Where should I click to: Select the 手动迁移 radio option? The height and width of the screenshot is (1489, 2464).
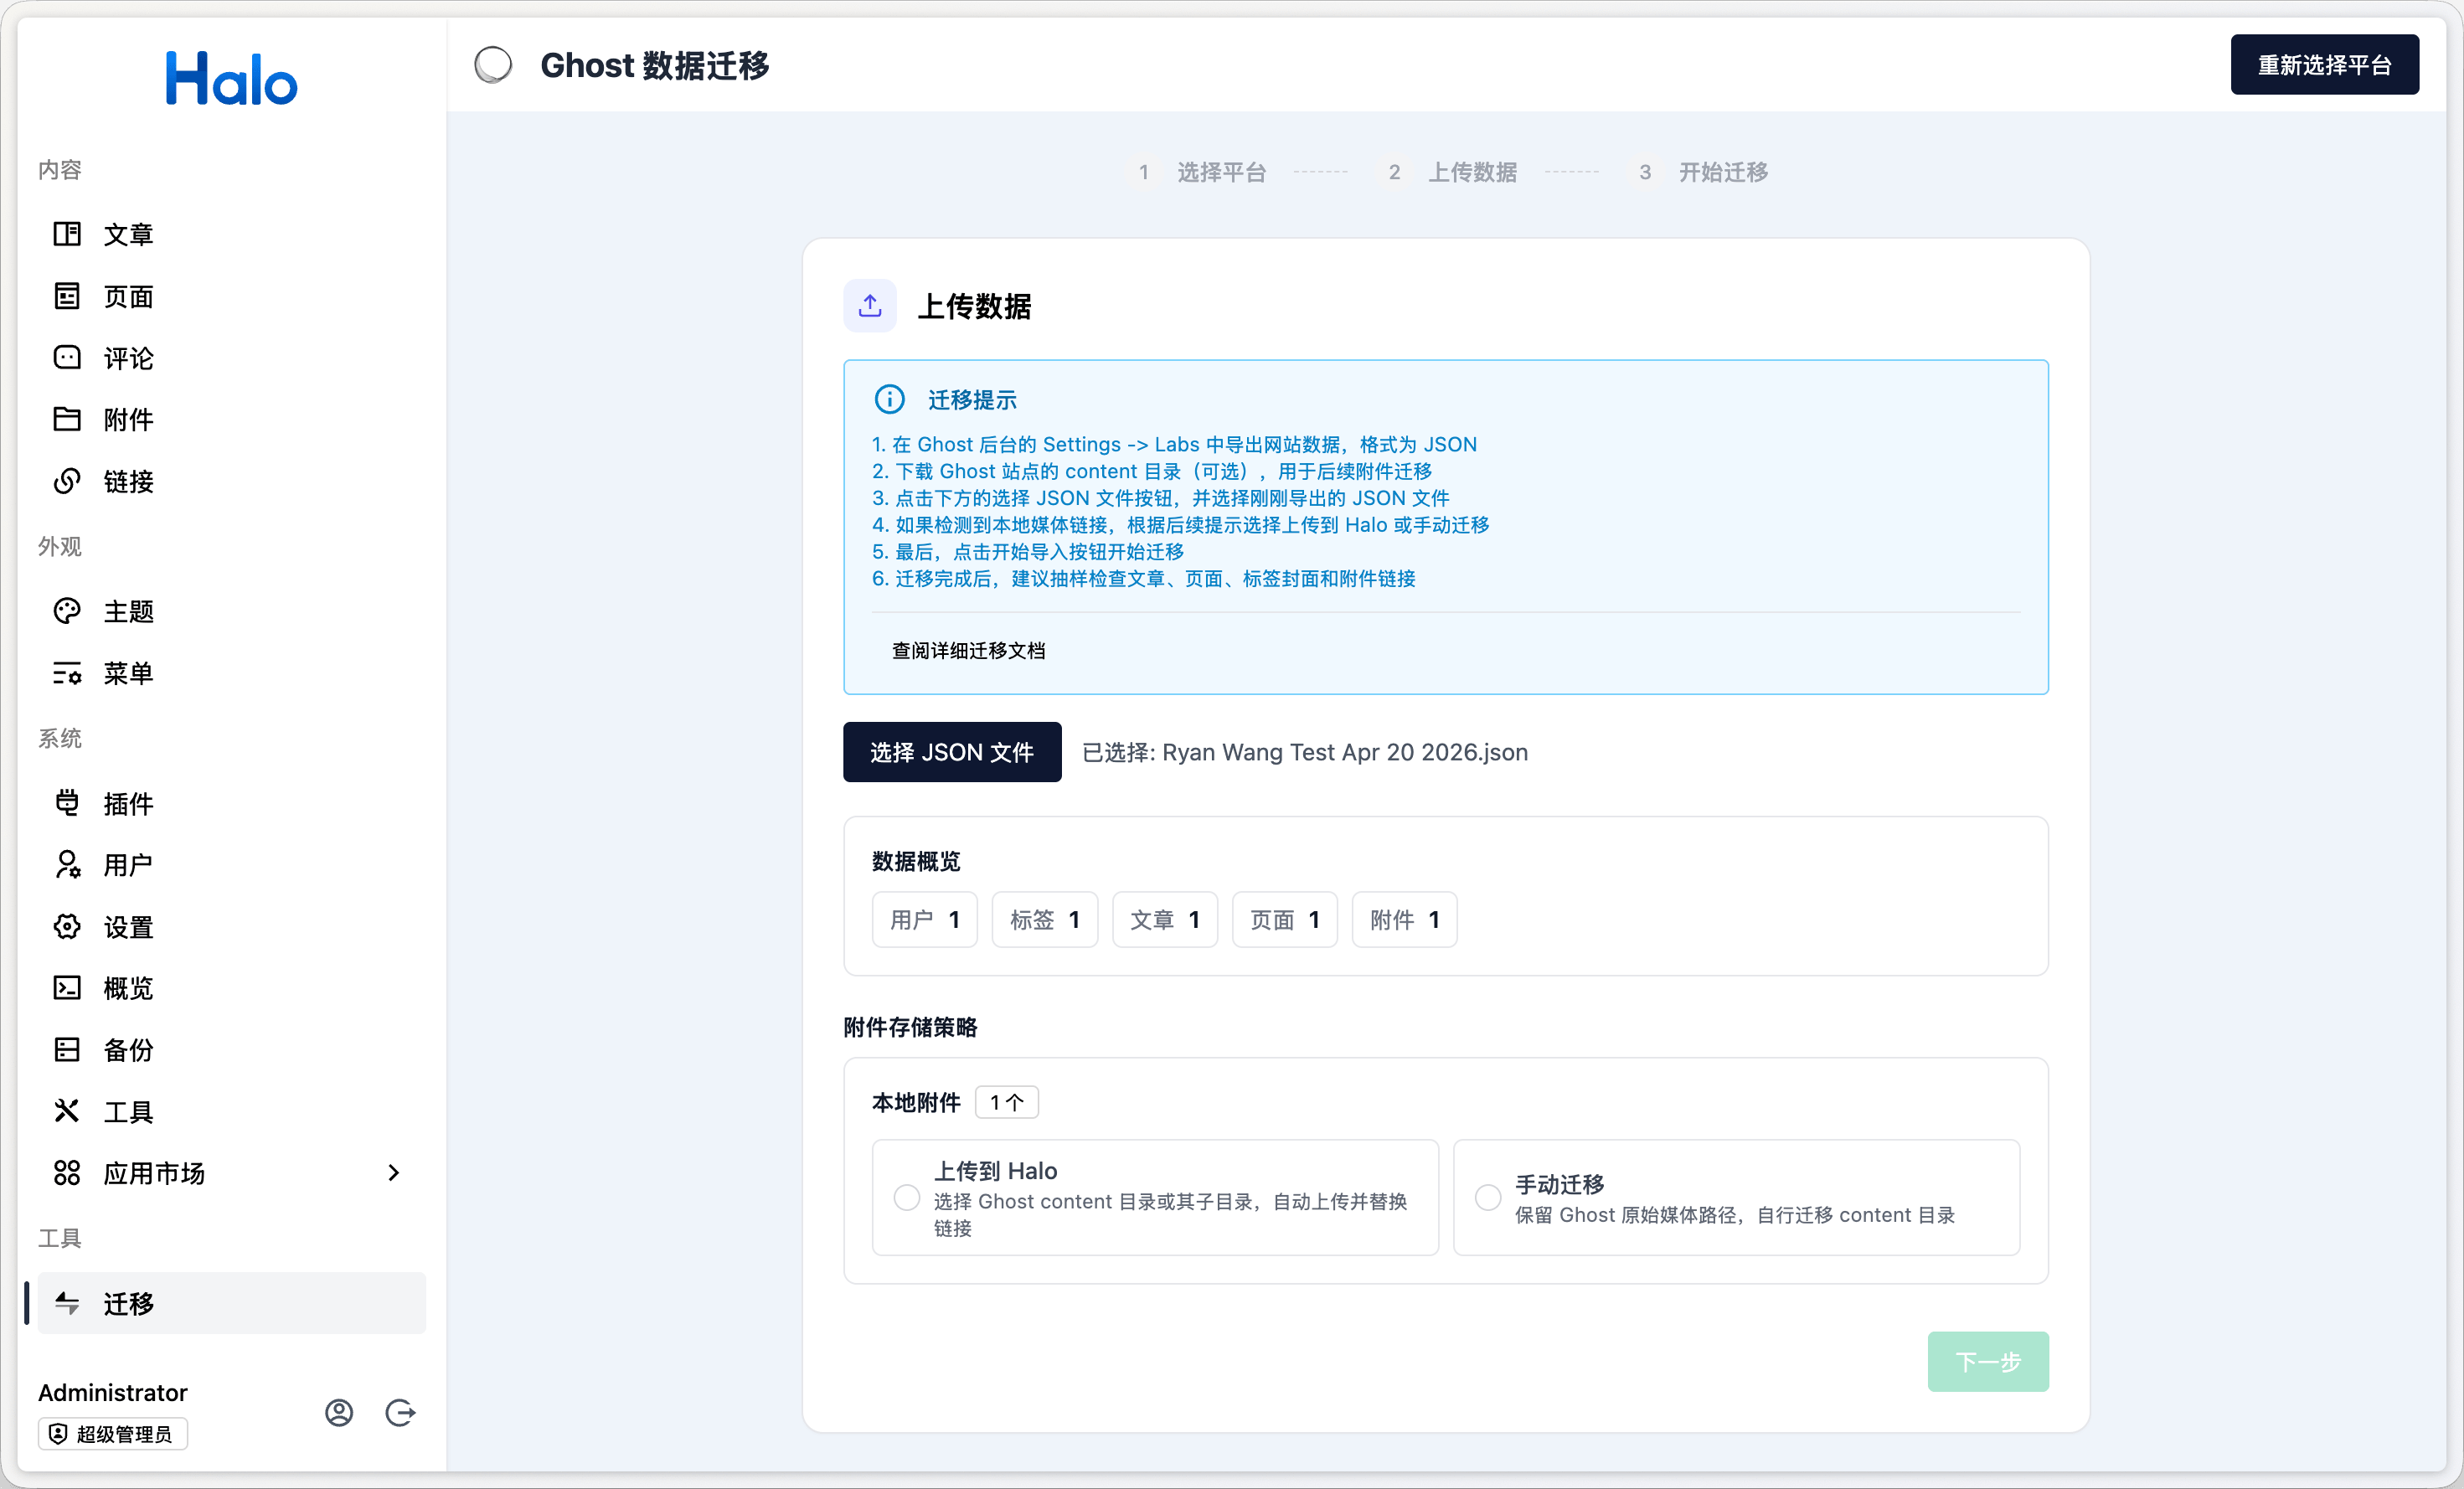point(1488,1197)
